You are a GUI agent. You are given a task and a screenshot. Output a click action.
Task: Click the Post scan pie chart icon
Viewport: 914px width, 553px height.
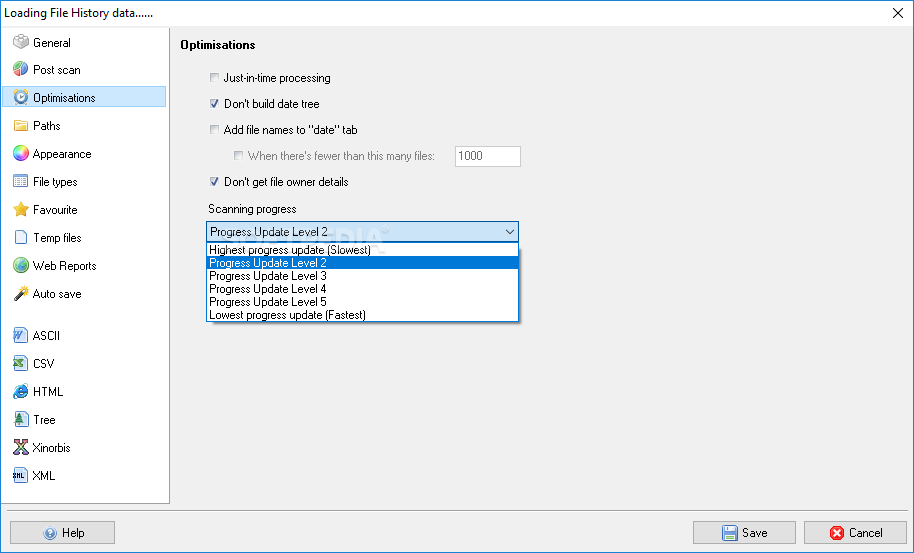point(21,69)
